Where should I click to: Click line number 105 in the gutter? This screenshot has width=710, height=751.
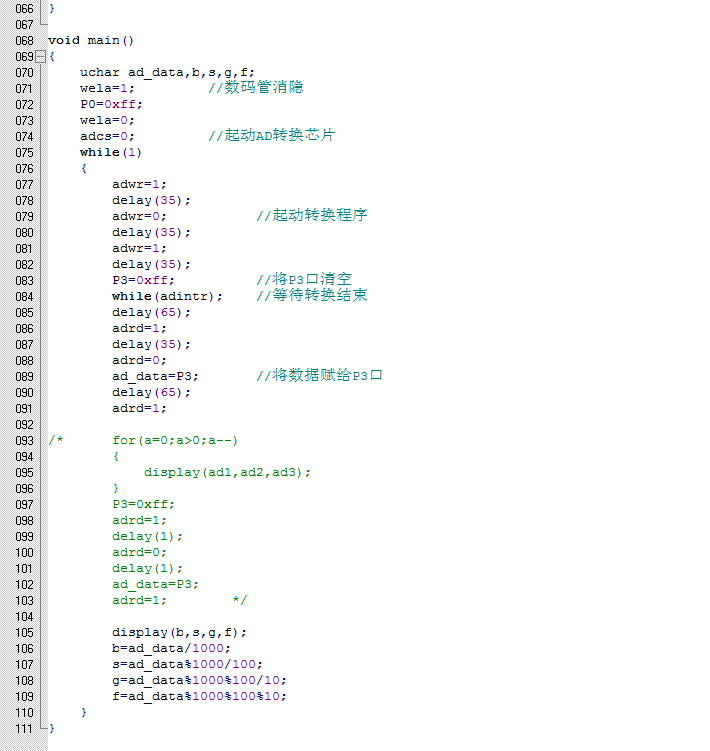(x=24, y=633)
